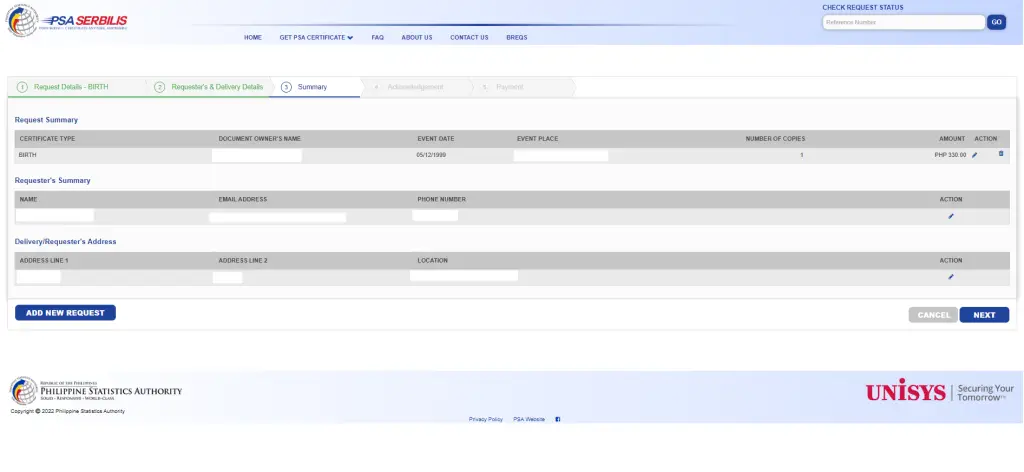
Task: Go to ABOUT US page
Action: pyautogui.click(x=417, y=38)
